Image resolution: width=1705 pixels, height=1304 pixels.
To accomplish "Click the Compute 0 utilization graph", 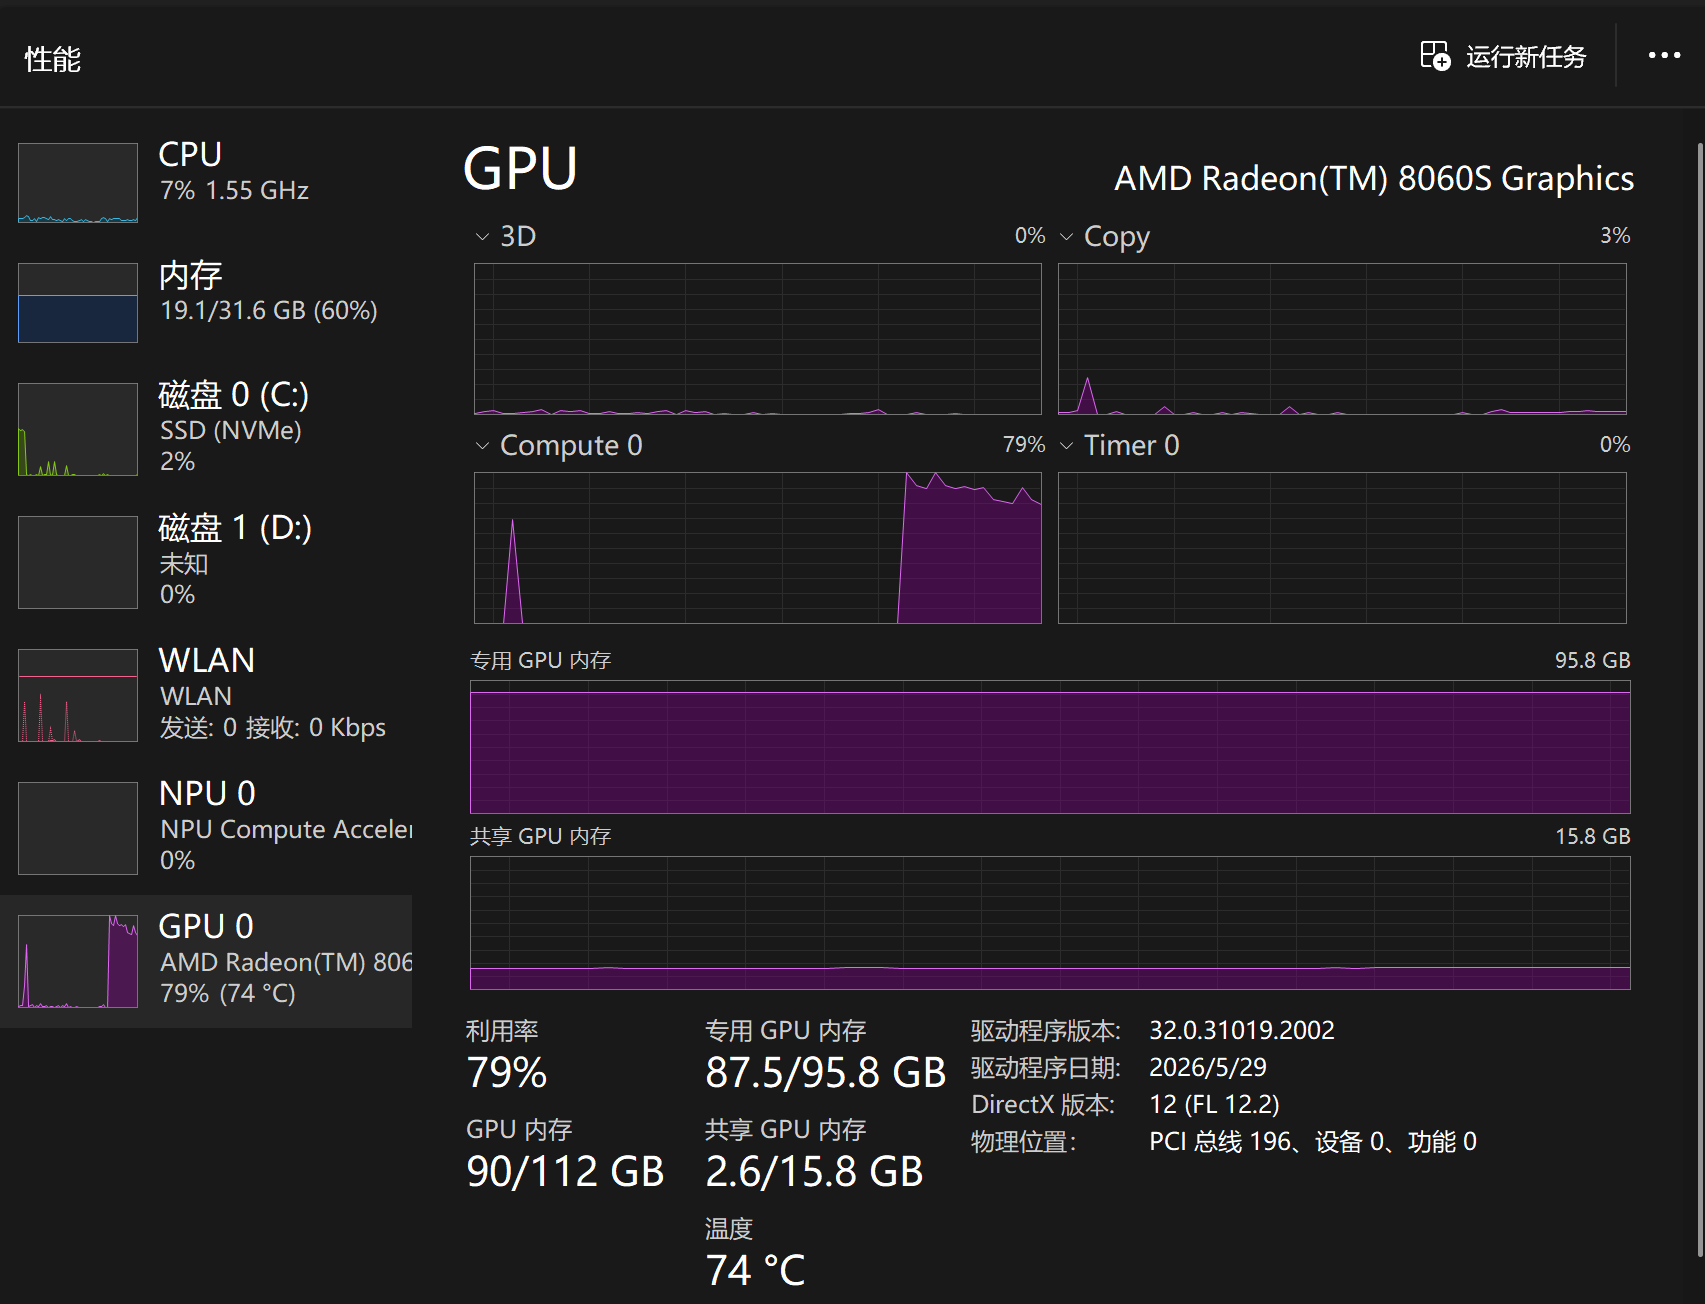I will (x=758, y=548).
